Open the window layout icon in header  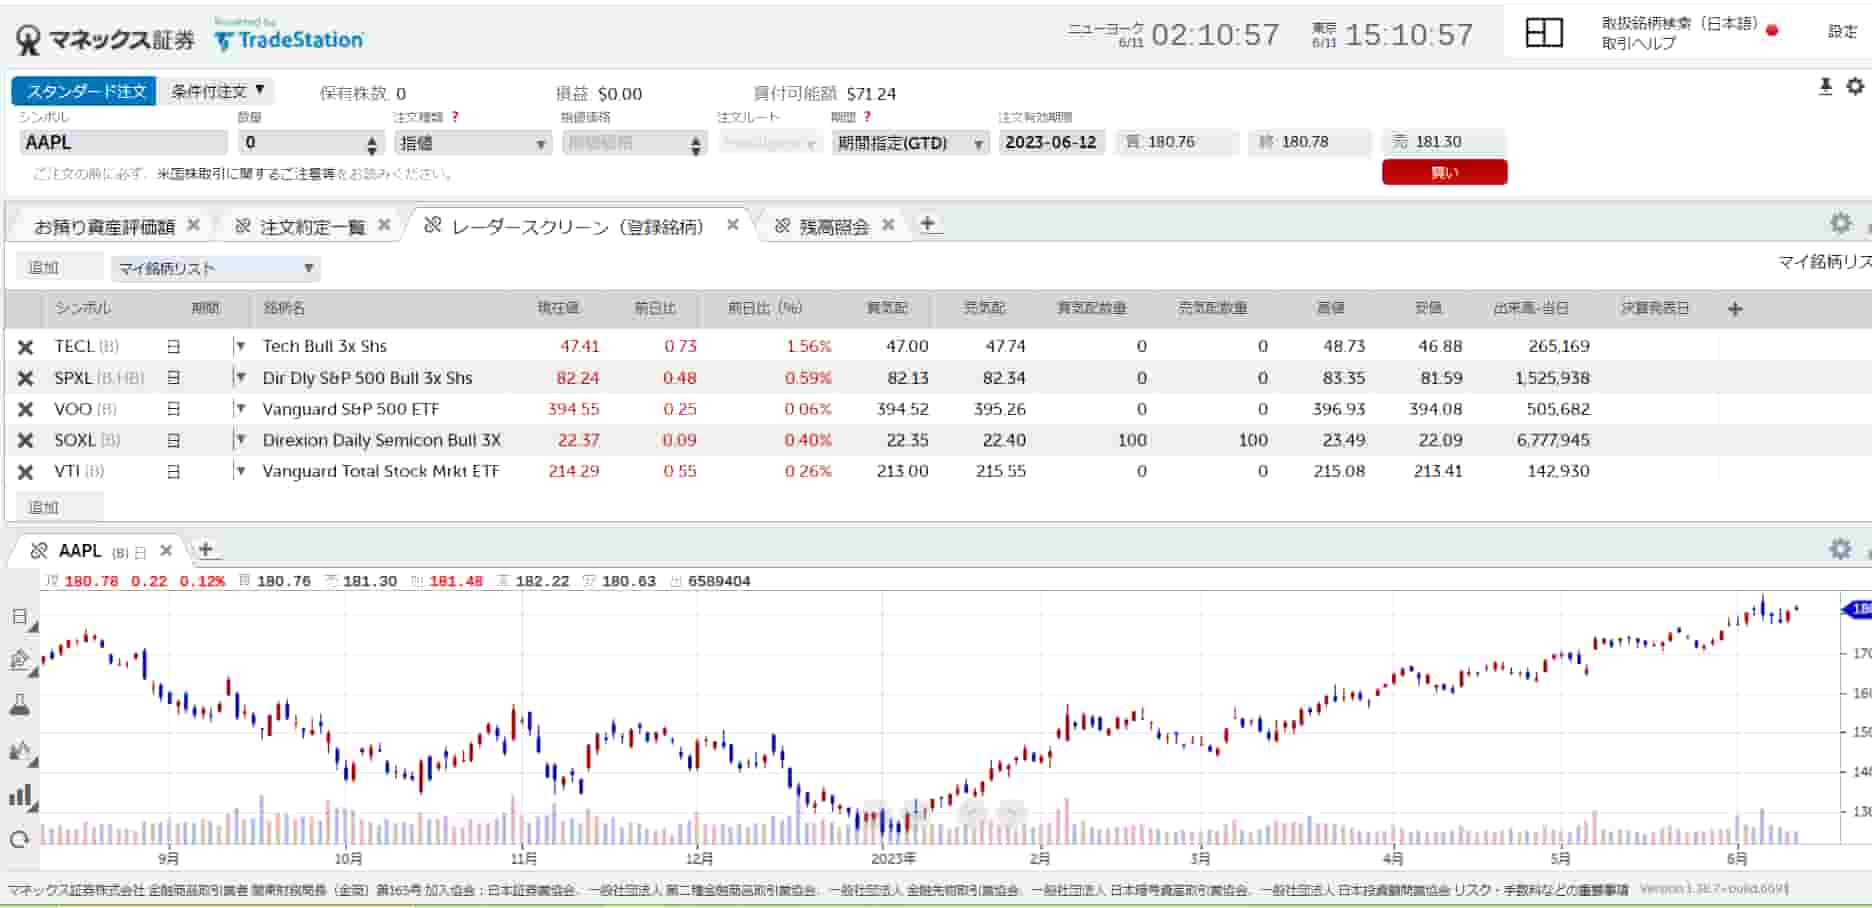(x=1543, y=33)
